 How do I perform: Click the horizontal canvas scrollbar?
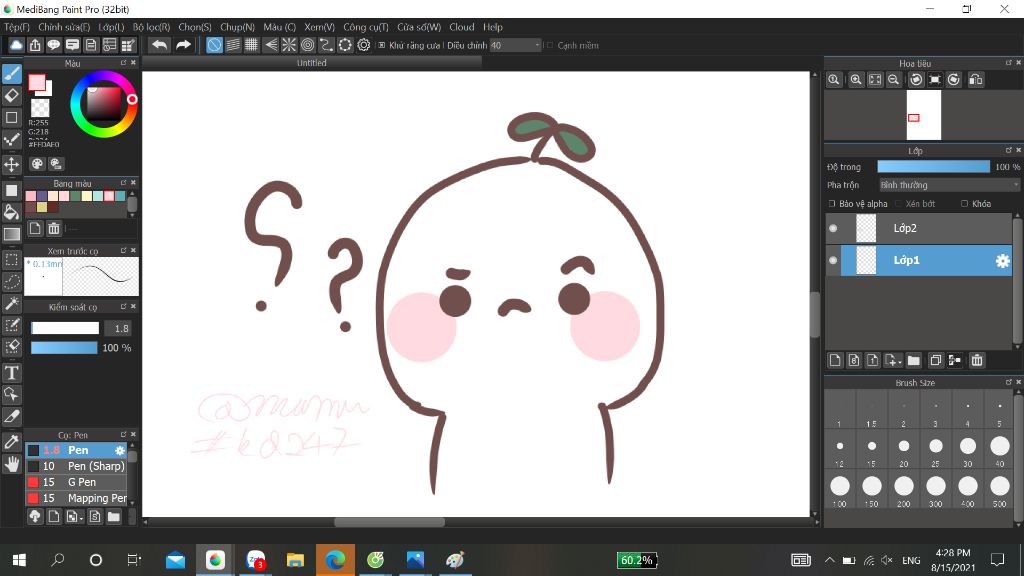(389, 522)
